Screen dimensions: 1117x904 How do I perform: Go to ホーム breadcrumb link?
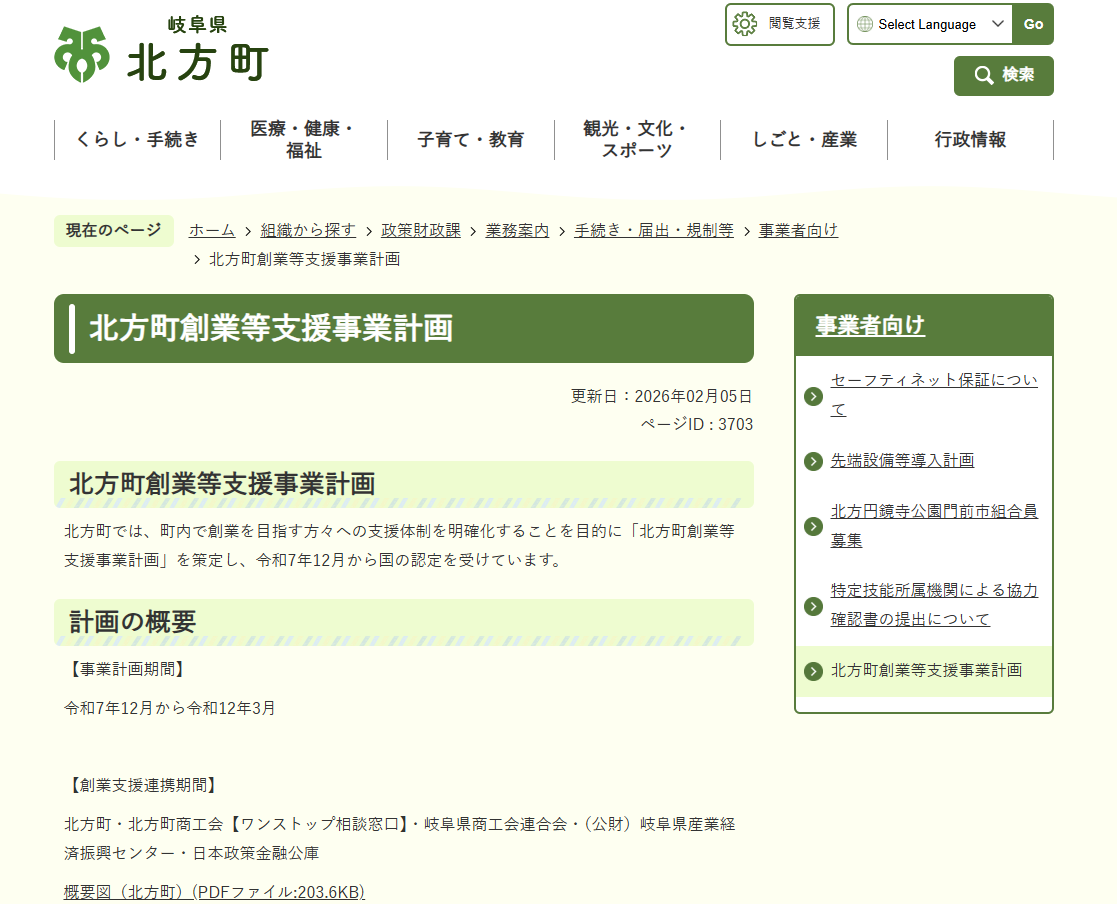(212, 231)
